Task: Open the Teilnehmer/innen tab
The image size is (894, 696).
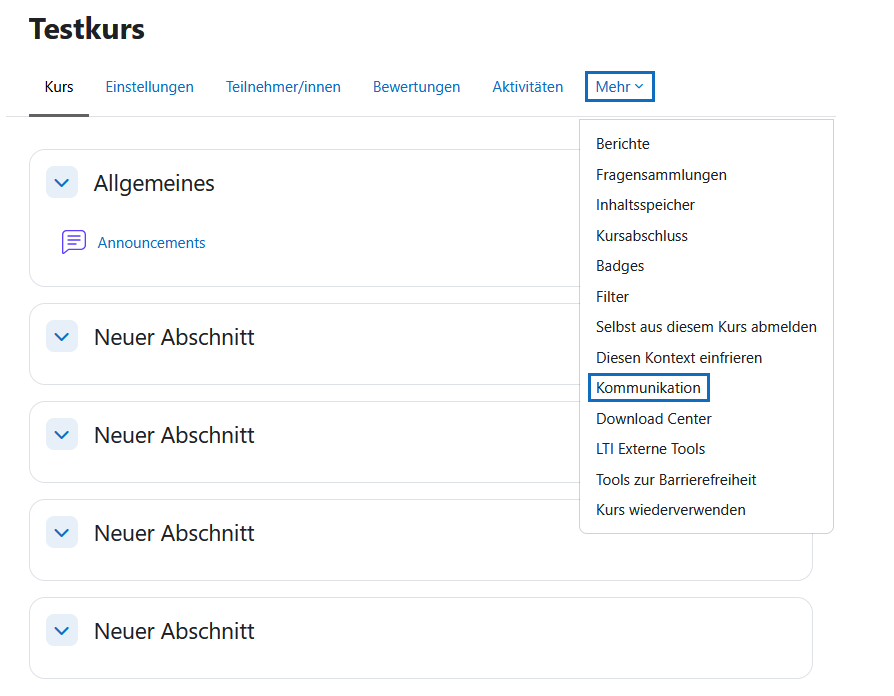Action: [x=283, y=87]
